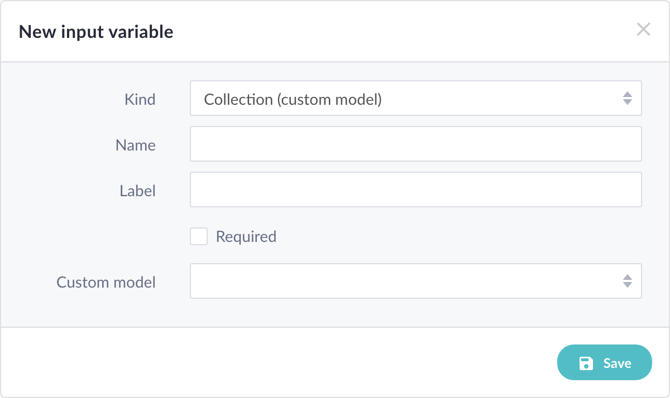Click the Custom model double-arrow icon
Viewport: 670px width, 398px height.
point(627,281)
